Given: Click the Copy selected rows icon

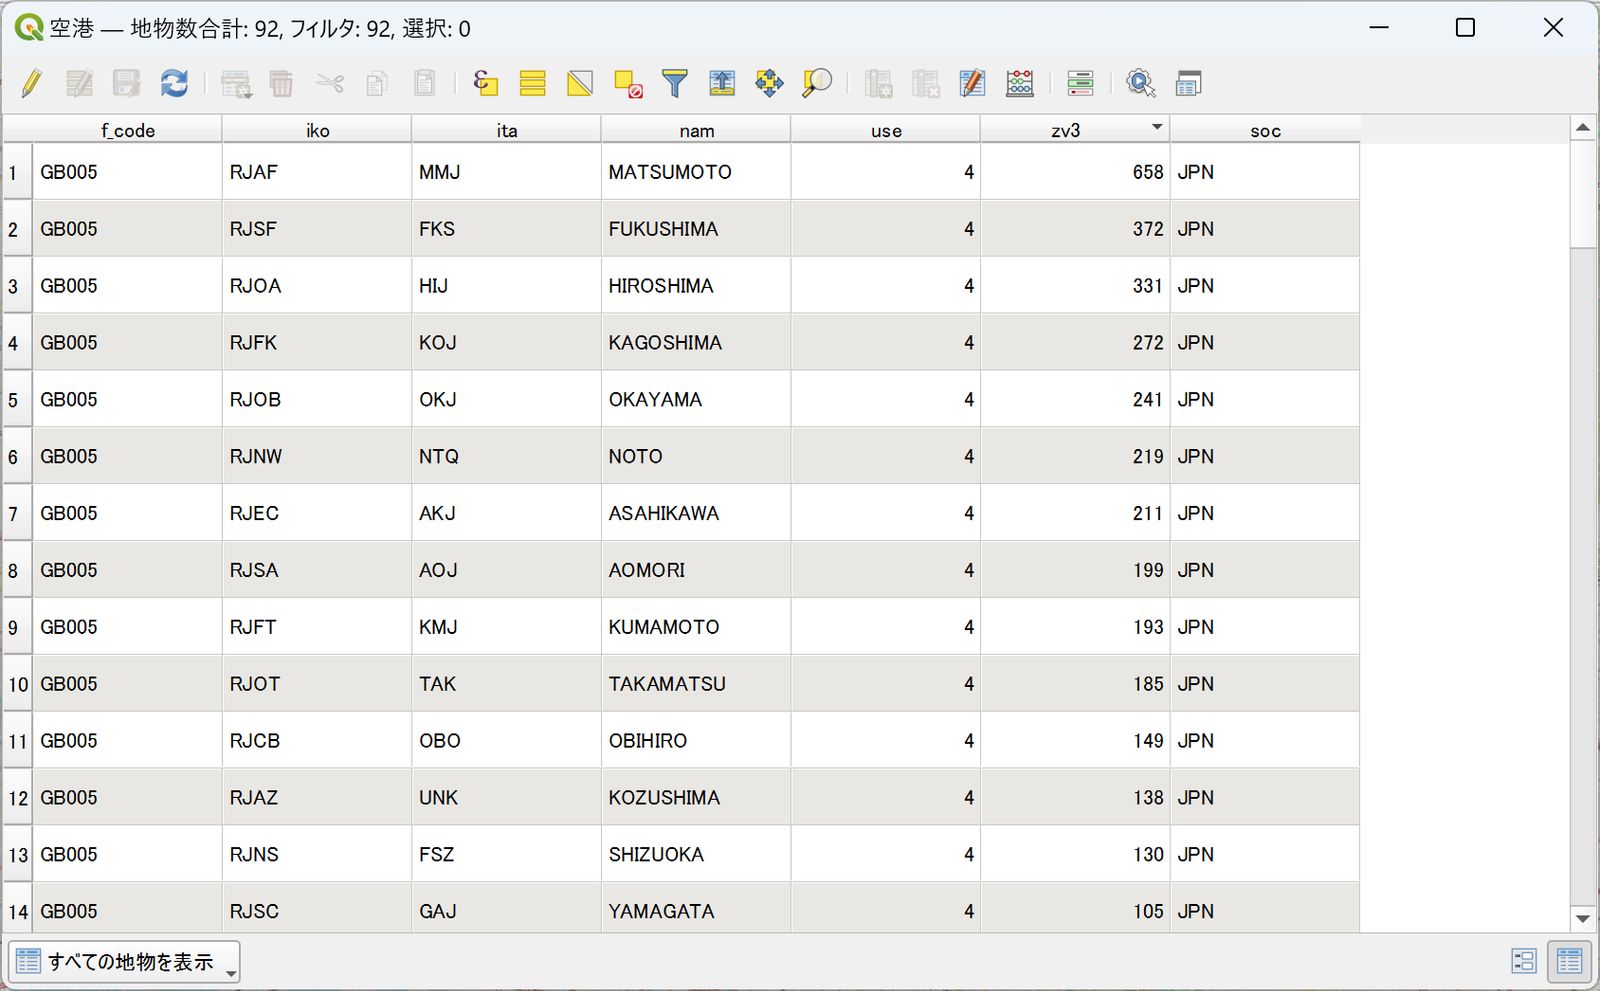Looking at the screenshot, I should point(377,83).
